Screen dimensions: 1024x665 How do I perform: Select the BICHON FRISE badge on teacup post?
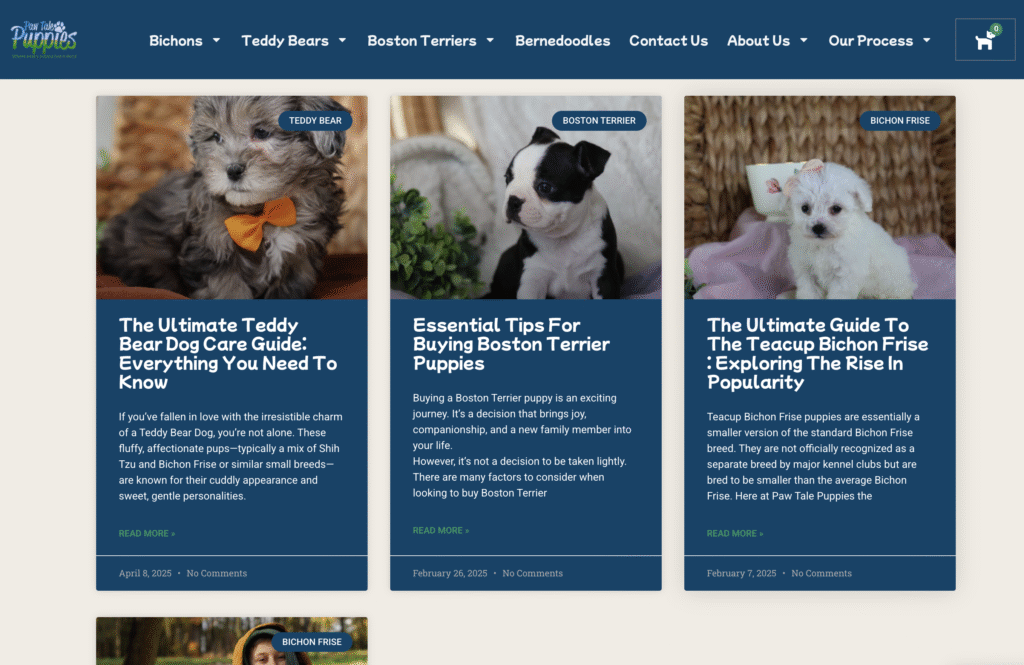pos(899,121)
